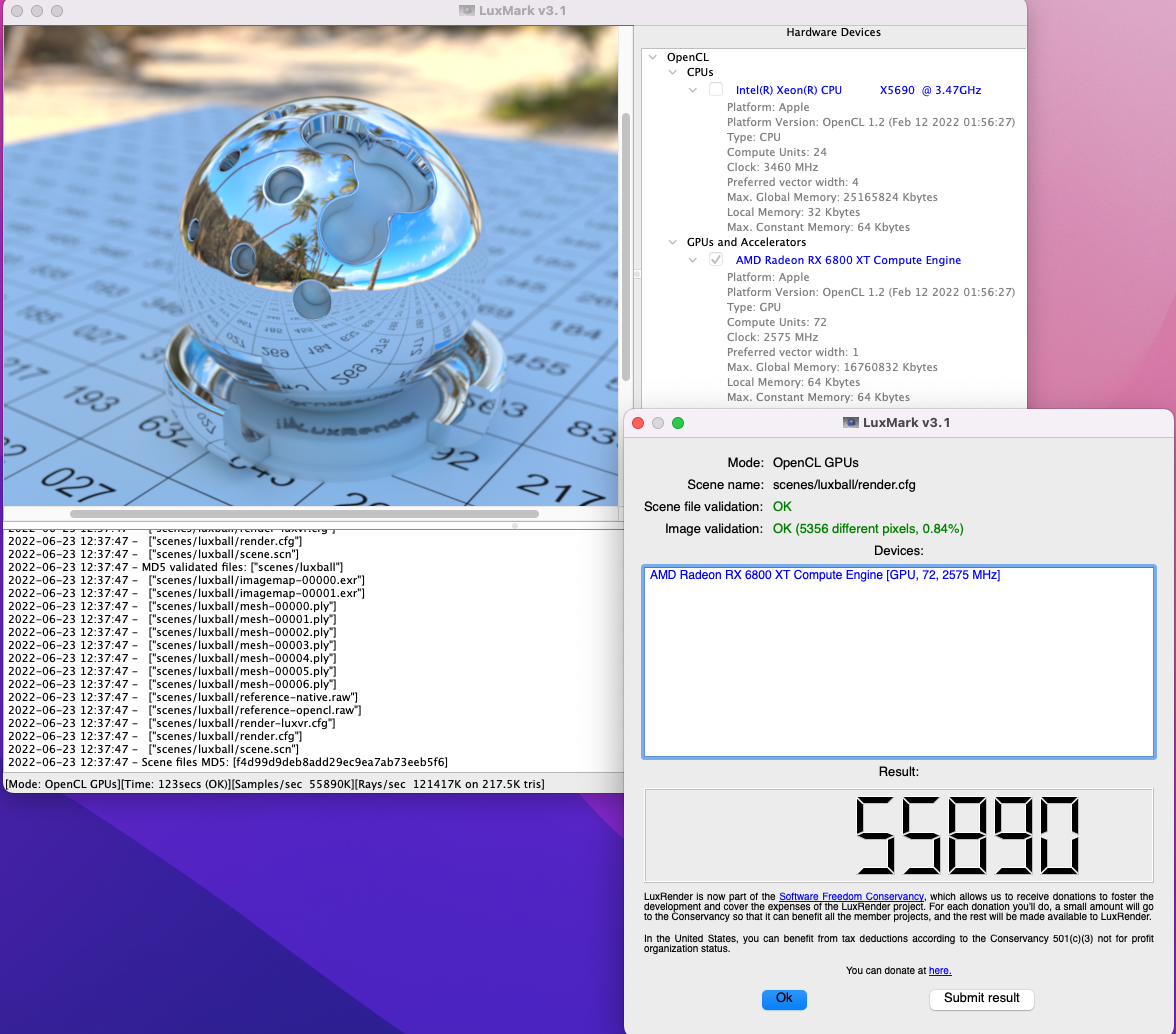Collapse the CPUs tree group

[x=673, y=72]
